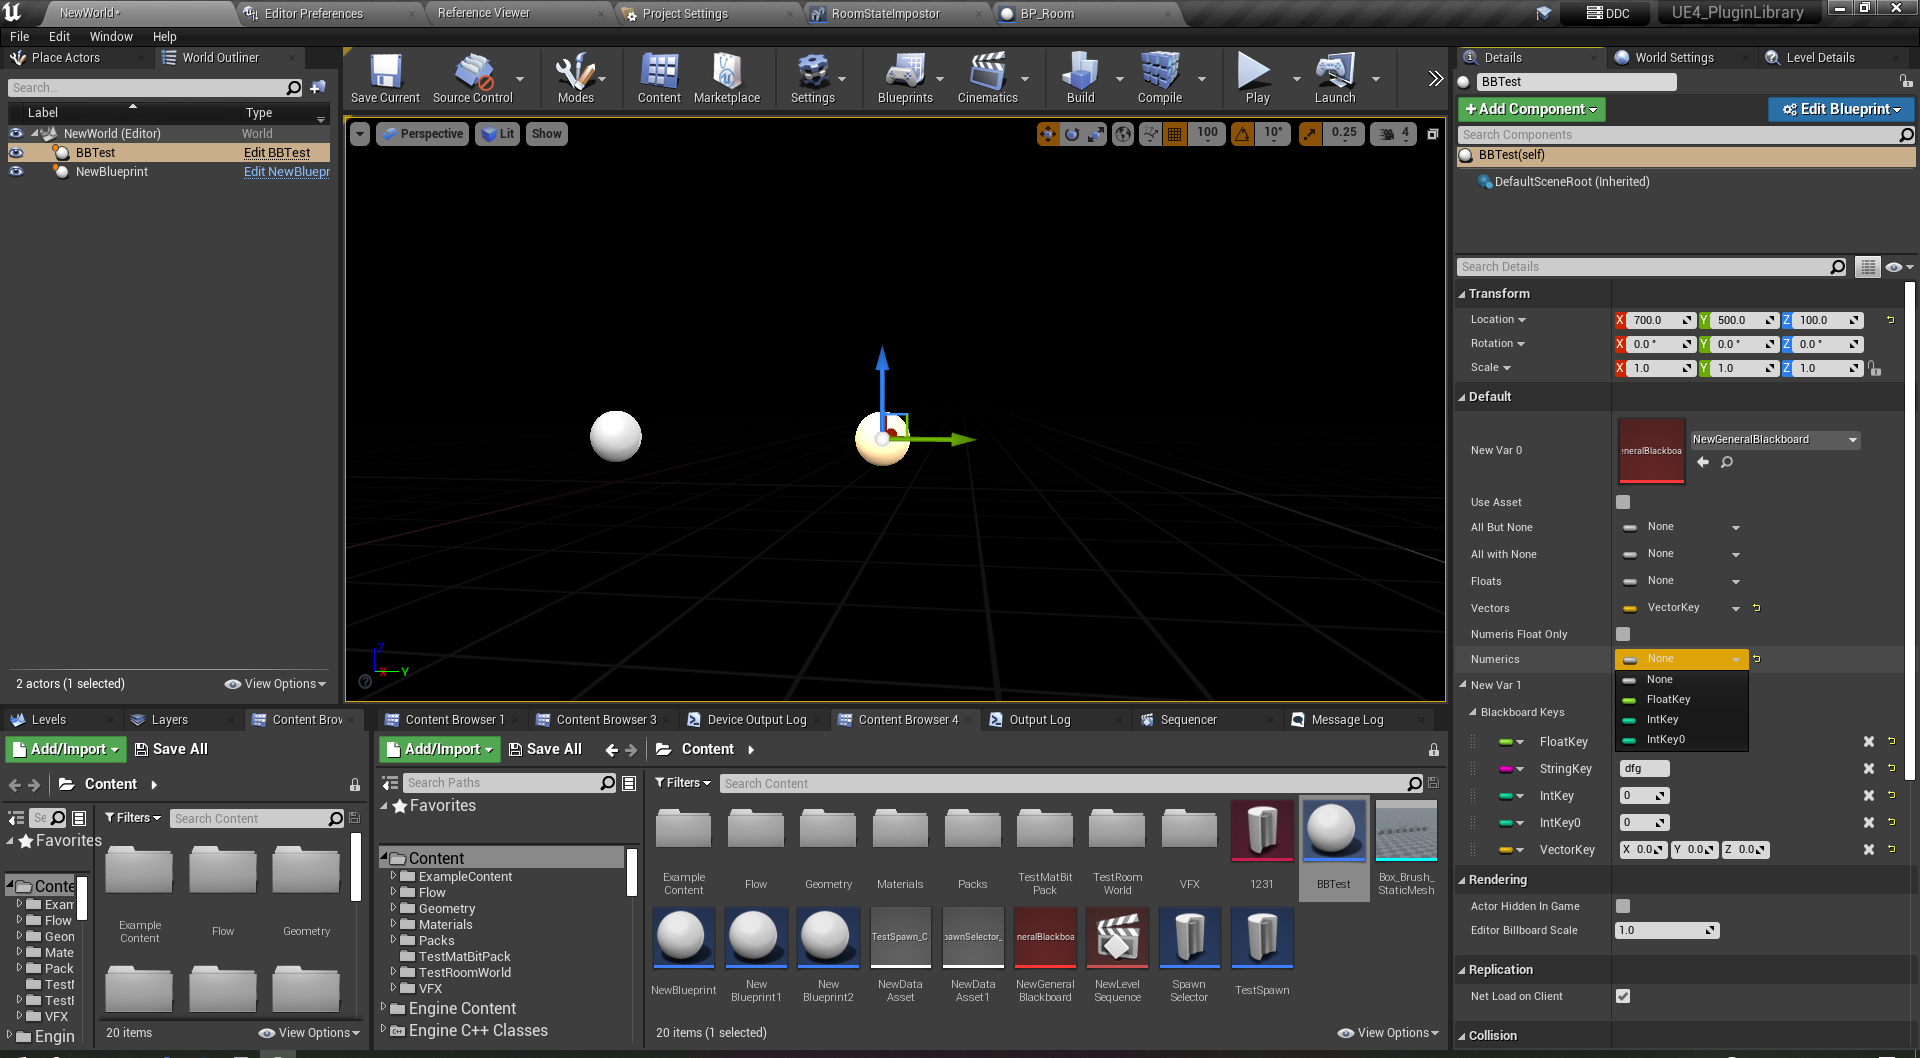Click the Build toolbar icon

1081,78
